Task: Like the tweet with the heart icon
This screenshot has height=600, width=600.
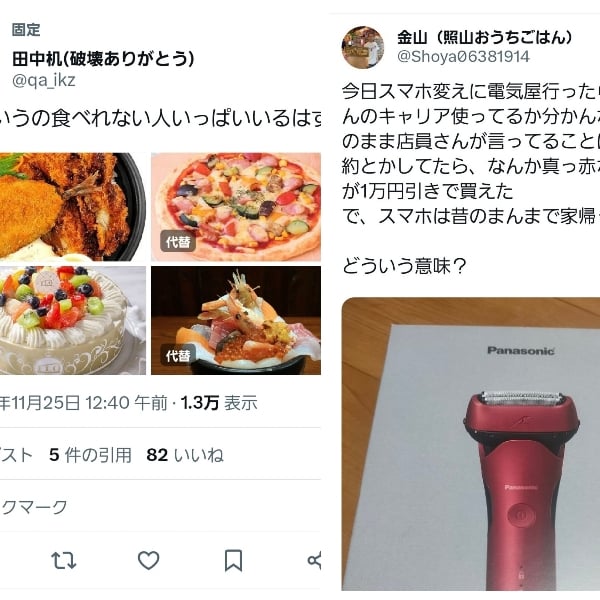Action: click(148, 561)
